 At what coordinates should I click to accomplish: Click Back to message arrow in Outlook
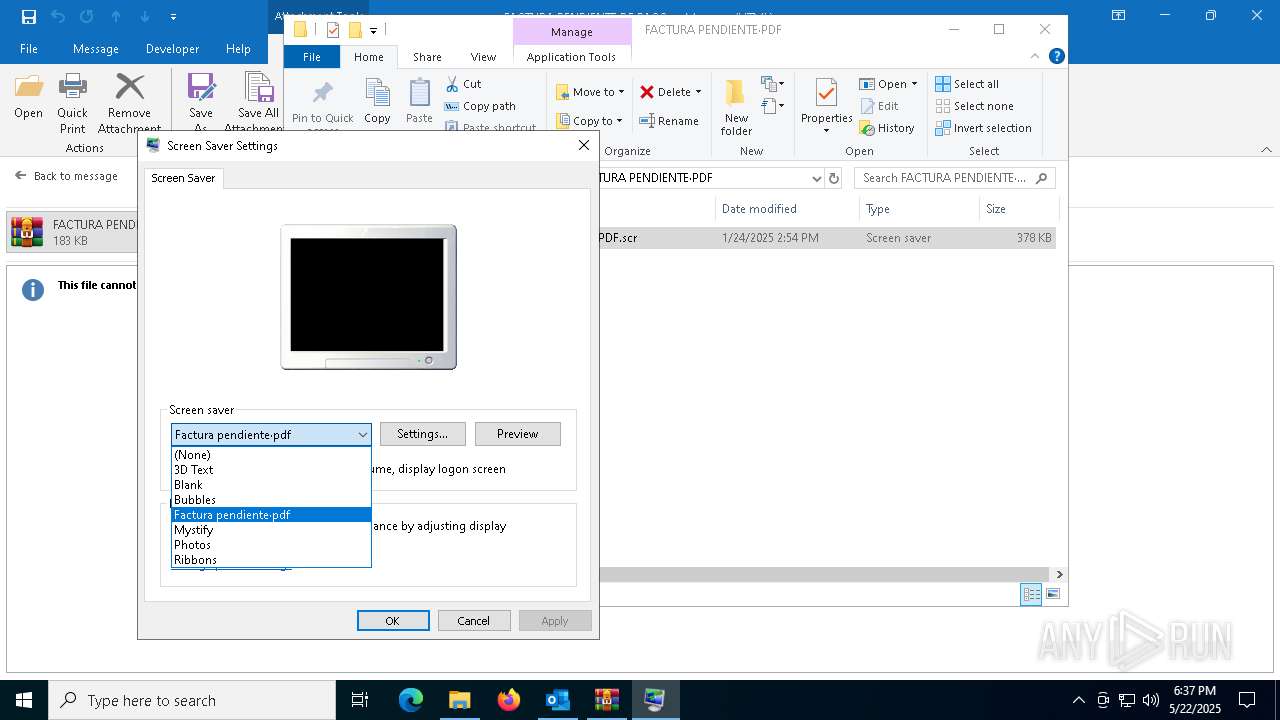pyautogui.click(x=21, y=176)
